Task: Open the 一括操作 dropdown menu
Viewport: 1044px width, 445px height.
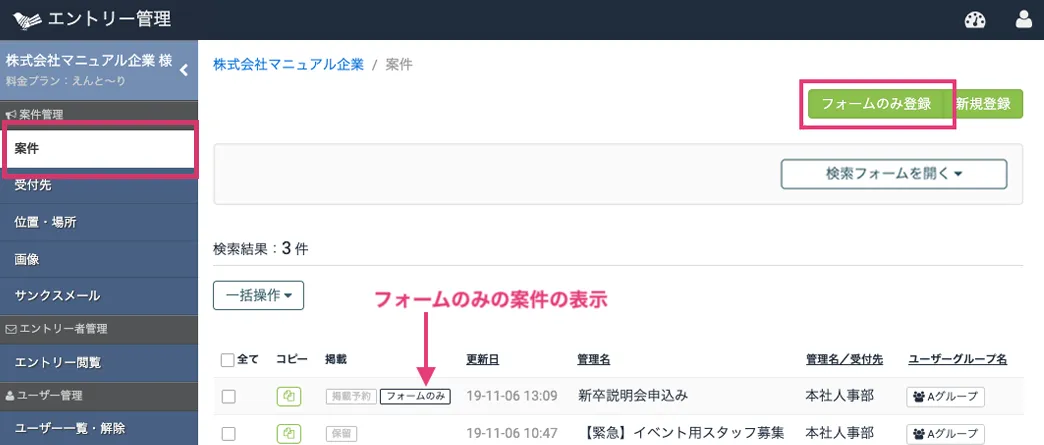Action: (x=258, y=295)
